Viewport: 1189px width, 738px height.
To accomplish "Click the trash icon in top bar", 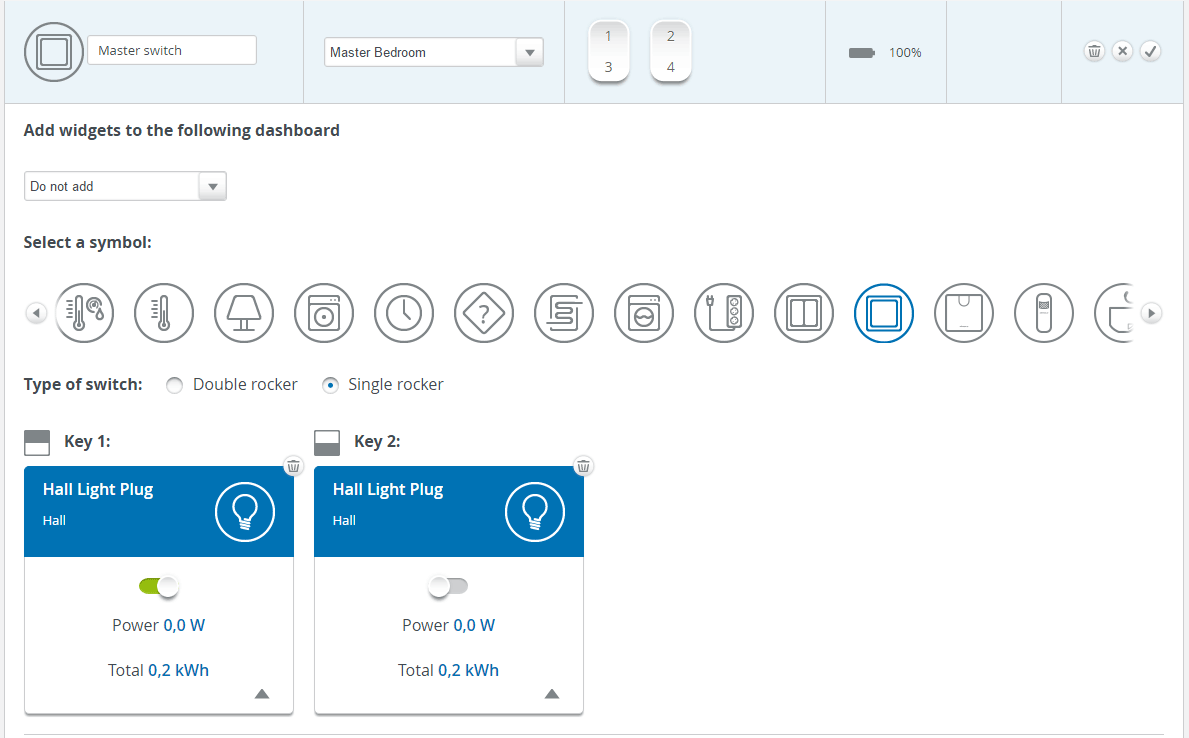I will tap(1094, 51).
